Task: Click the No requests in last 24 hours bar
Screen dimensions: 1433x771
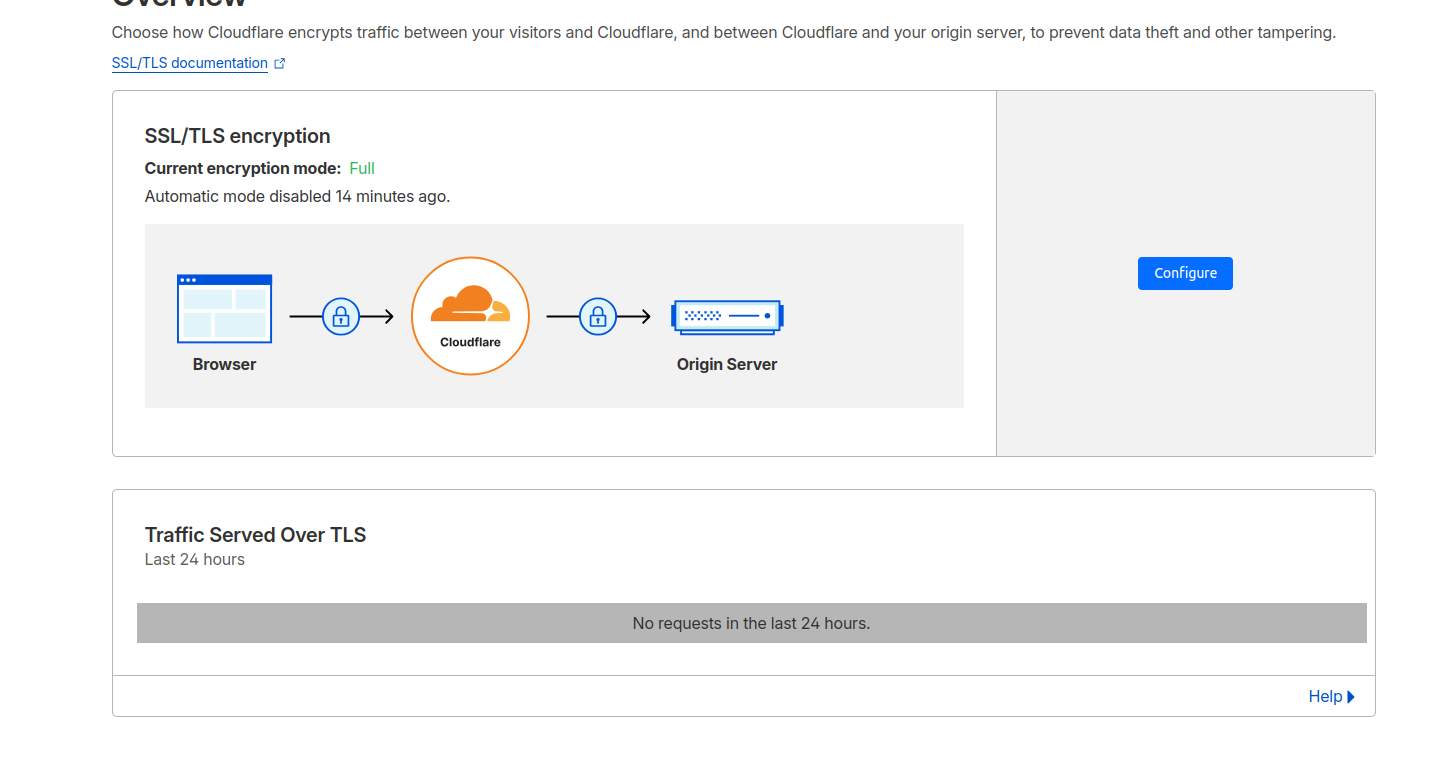Action: coord(750,622)
